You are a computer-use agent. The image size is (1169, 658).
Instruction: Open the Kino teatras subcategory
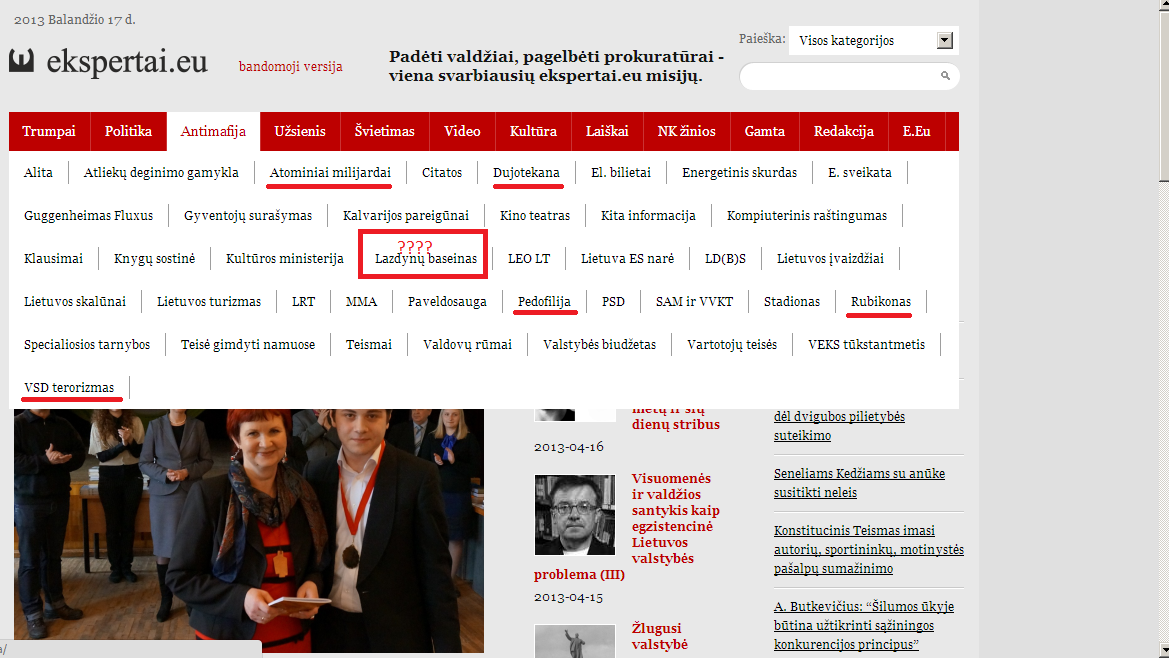pos(535,216)
